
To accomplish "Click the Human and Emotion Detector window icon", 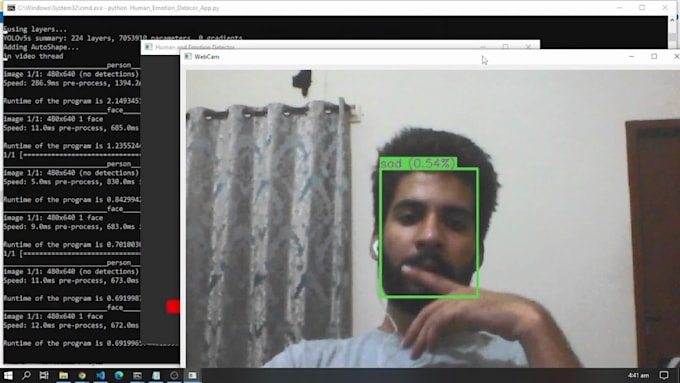I will click(x=148, y=47).
